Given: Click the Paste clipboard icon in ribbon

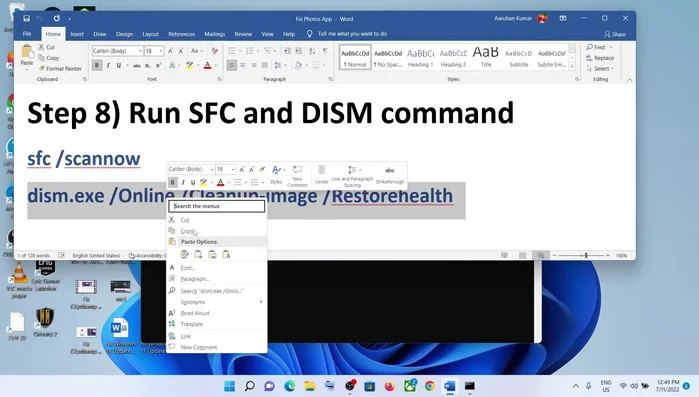Looking at the screenshot, I should coord(27,52).
